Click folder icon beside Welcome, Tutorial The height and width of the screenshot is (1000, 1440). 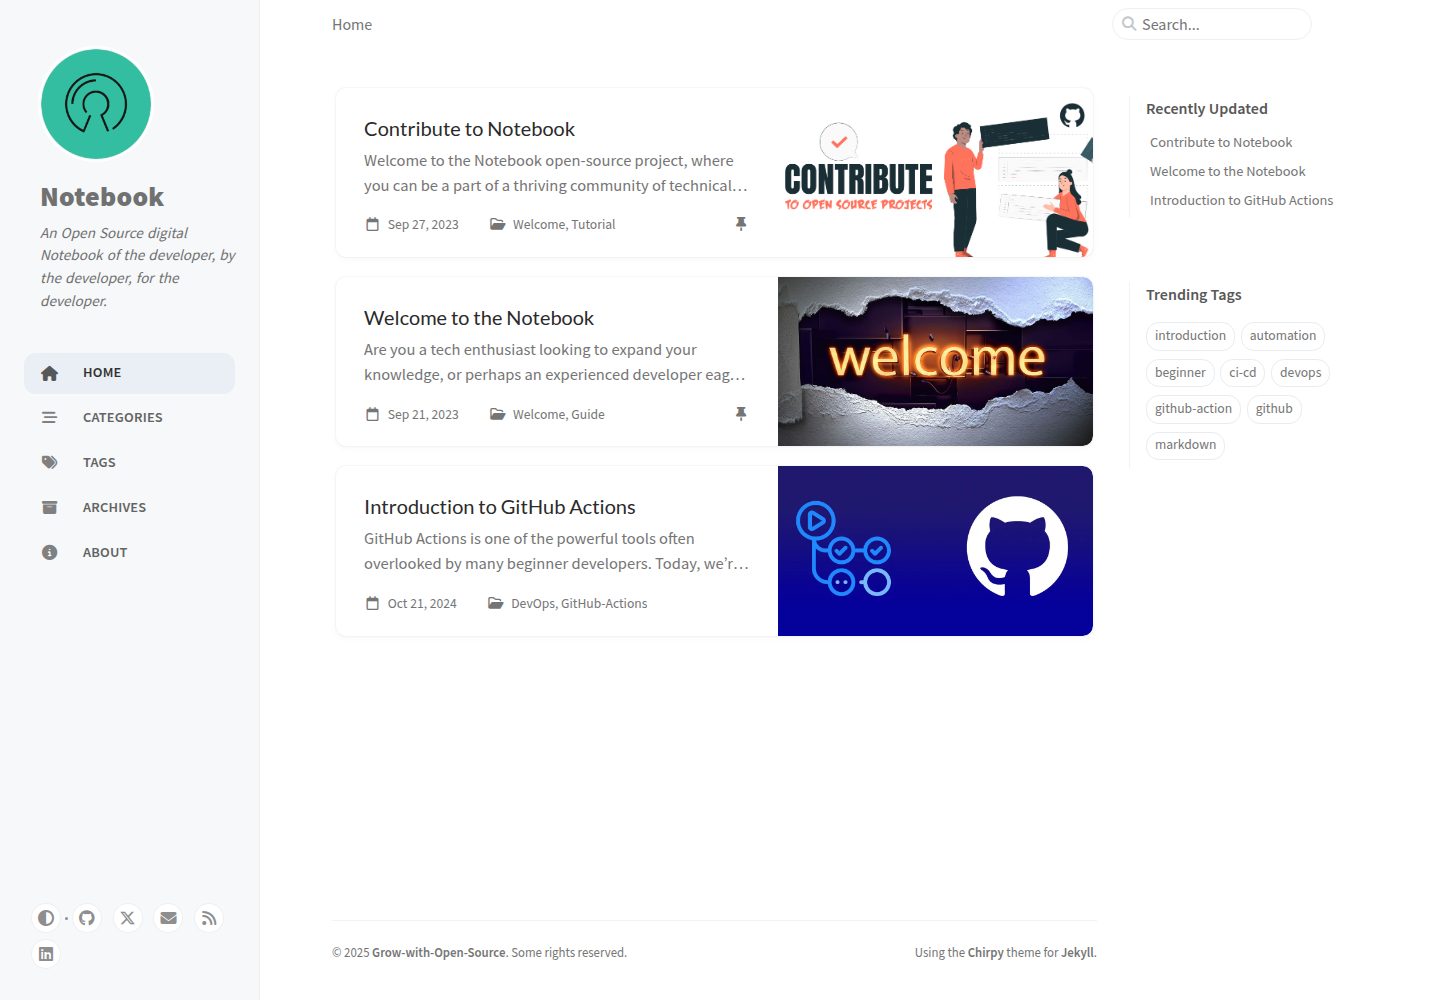(497, 224)
